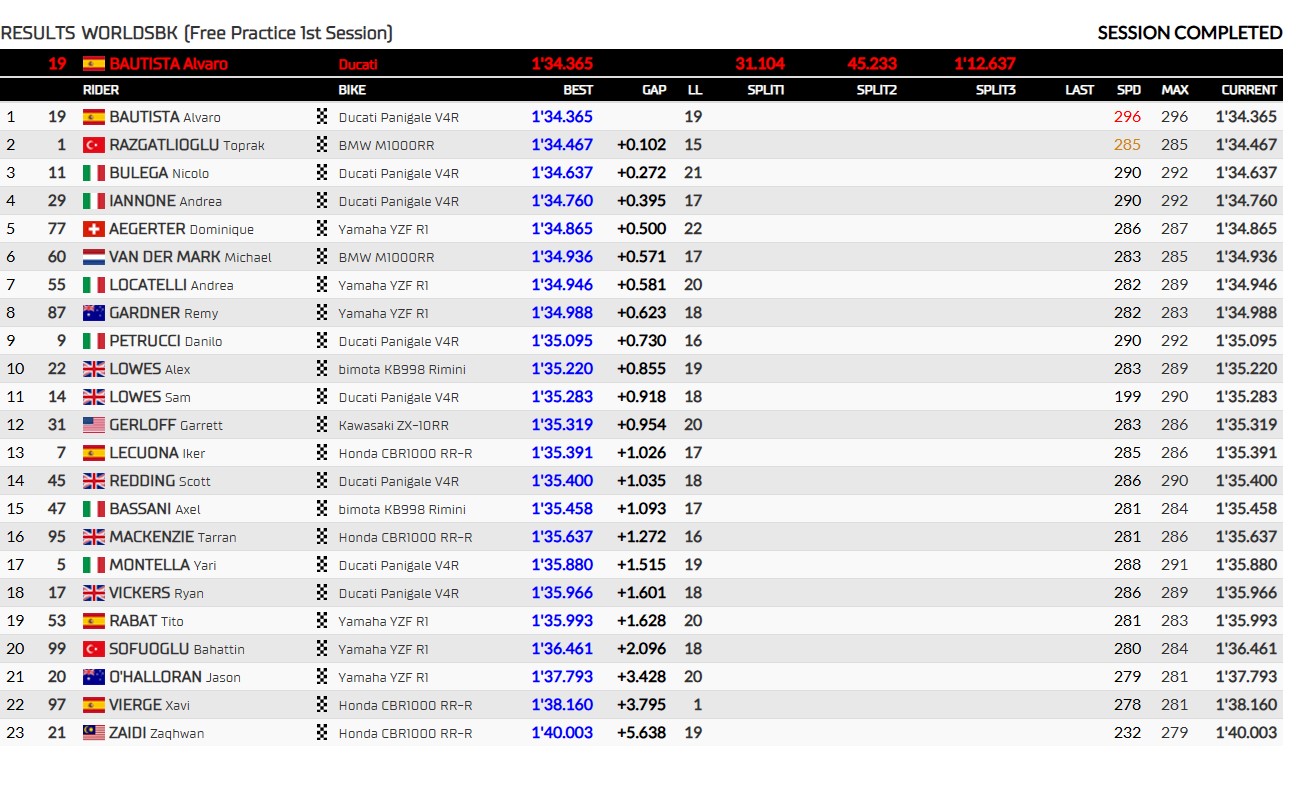
Task: Click checkered flag icon in PETRUCCI's row
Action: [322, 341]
